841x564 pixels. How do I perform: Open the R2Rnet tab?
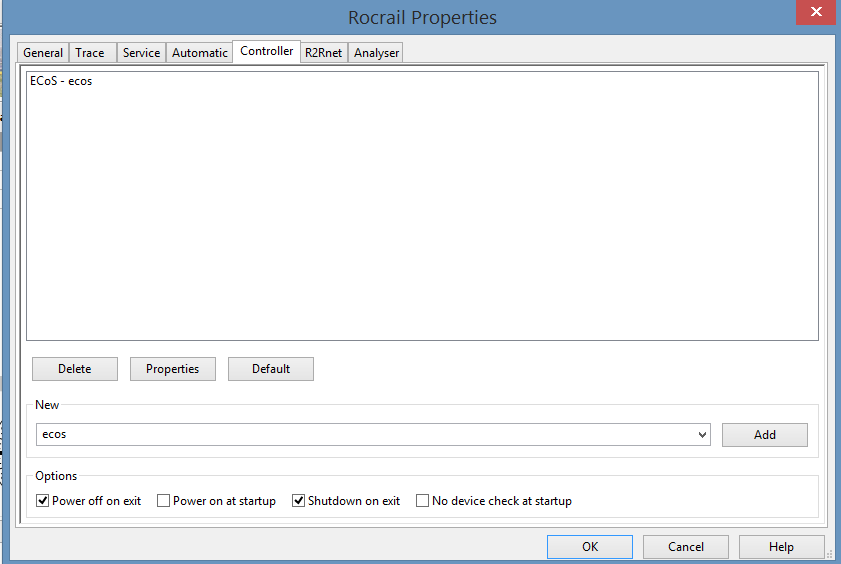[x=324, y=53]
